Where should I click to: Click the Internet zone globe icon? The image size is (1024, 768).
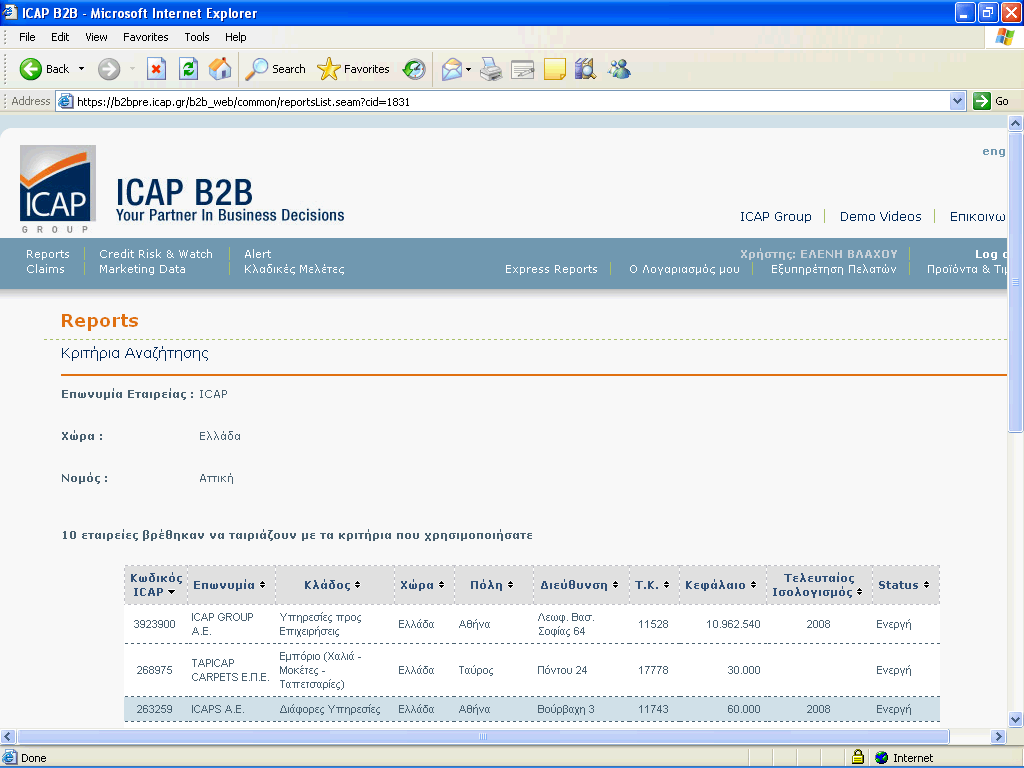click(882, 758)
